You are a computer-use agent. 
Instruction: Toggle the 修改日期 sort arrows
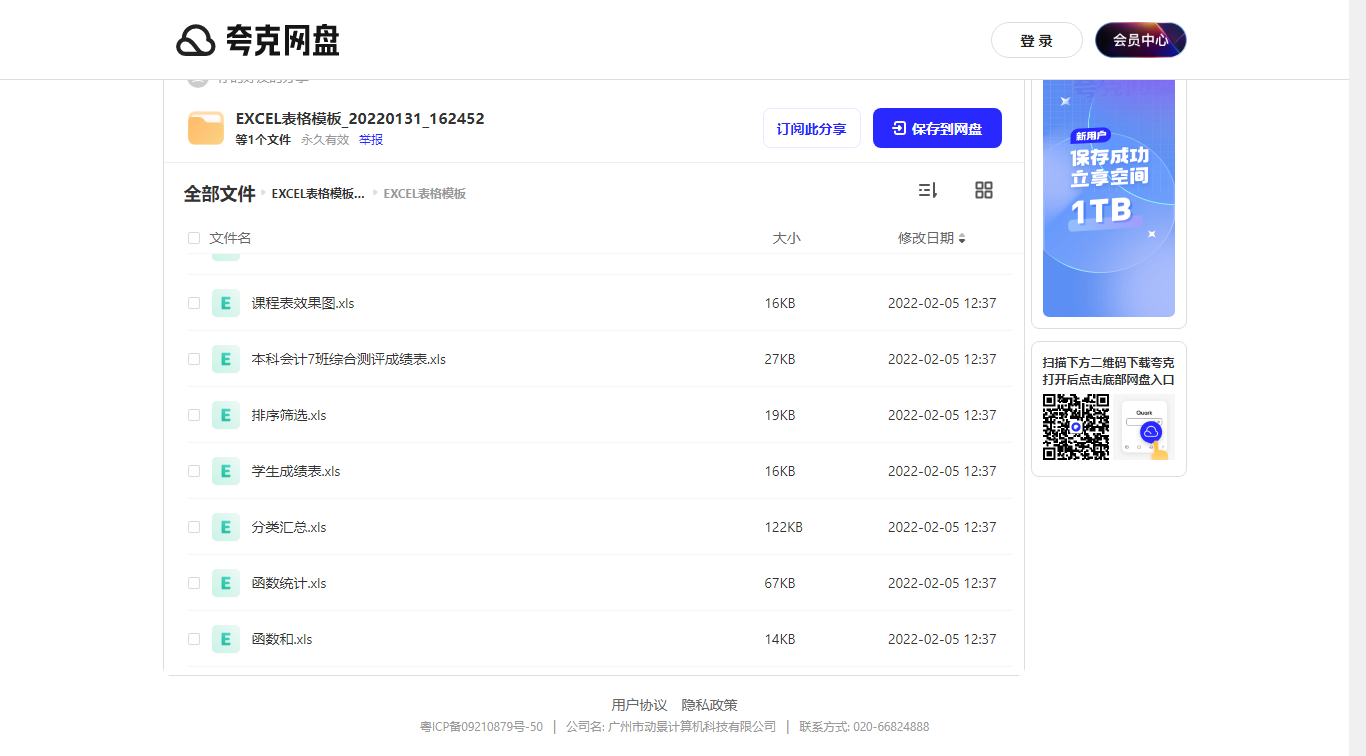point(962,238)
